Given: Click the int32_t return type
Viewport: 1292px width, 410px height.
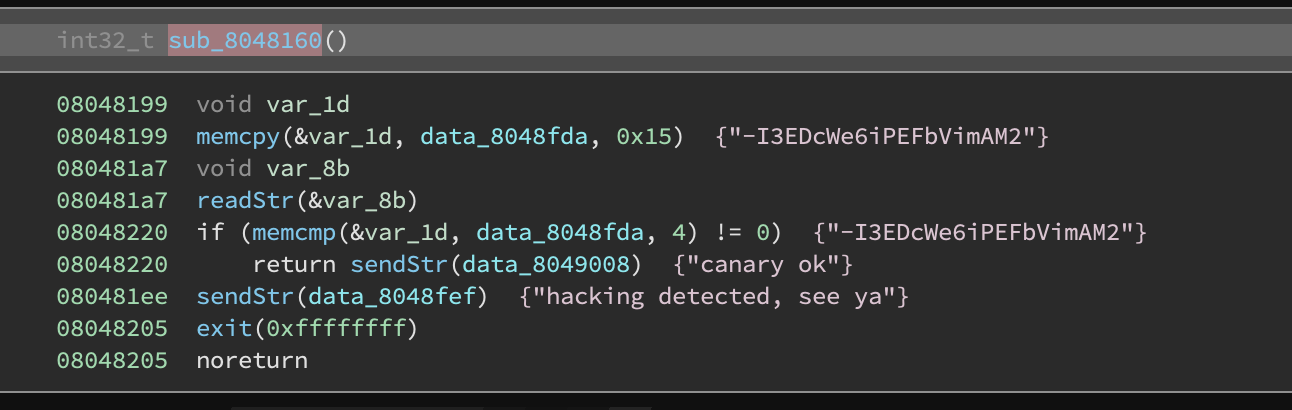Looking at the screenshot, I should coord(105,41).
